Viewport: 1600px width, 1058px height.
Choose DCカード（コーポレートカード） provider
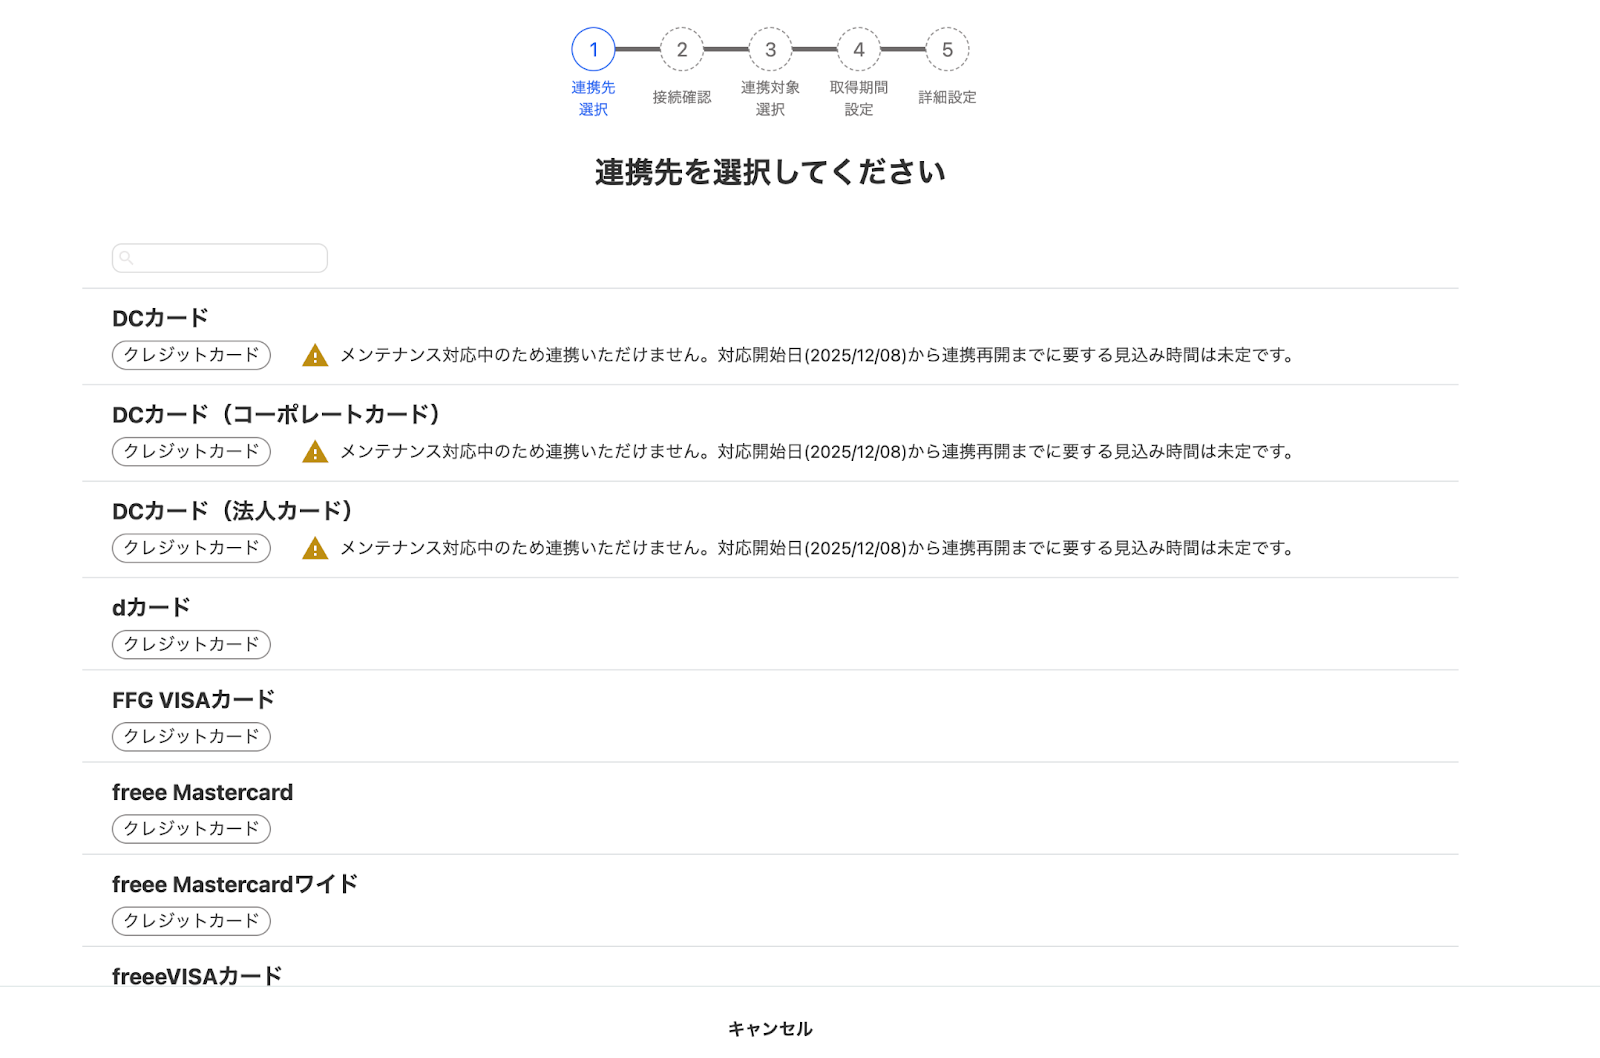click(770, 433)
